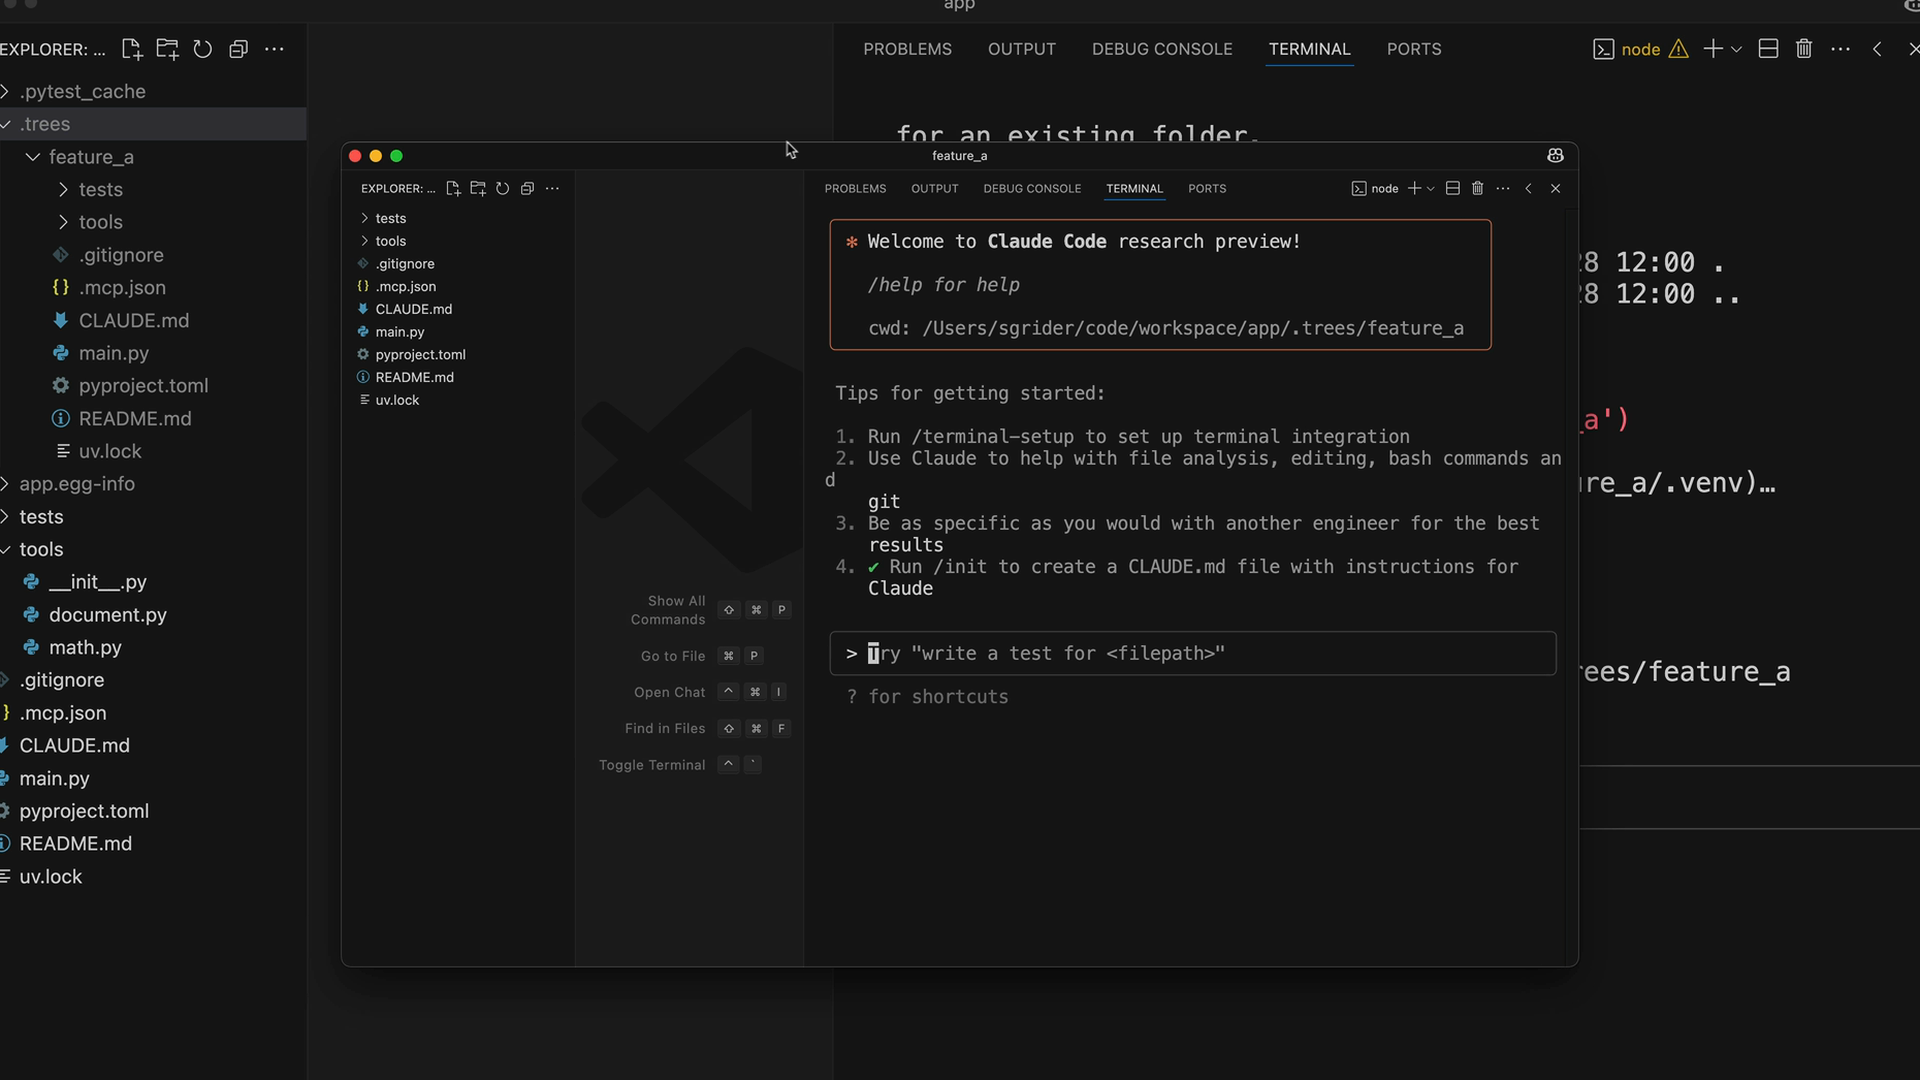
Task: Refresh explorer in feature_a window
Action: coord(503,188)
